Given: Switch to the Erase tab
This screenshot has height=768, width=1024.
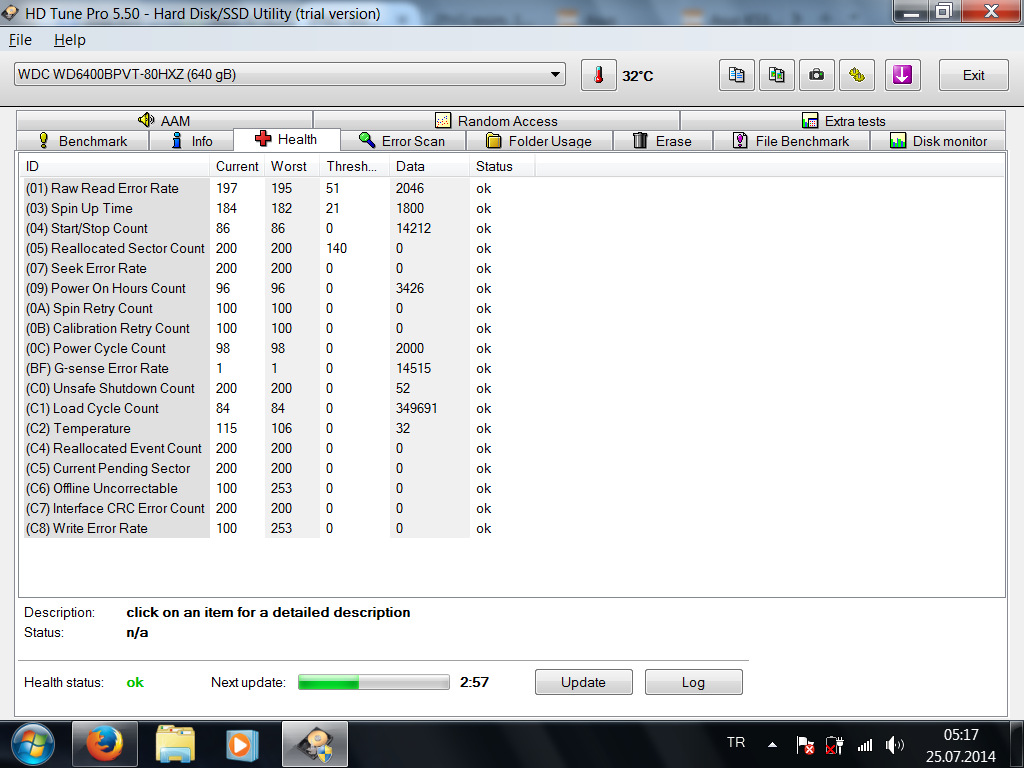Looking at the screenshot, I should tap(663, 141).
